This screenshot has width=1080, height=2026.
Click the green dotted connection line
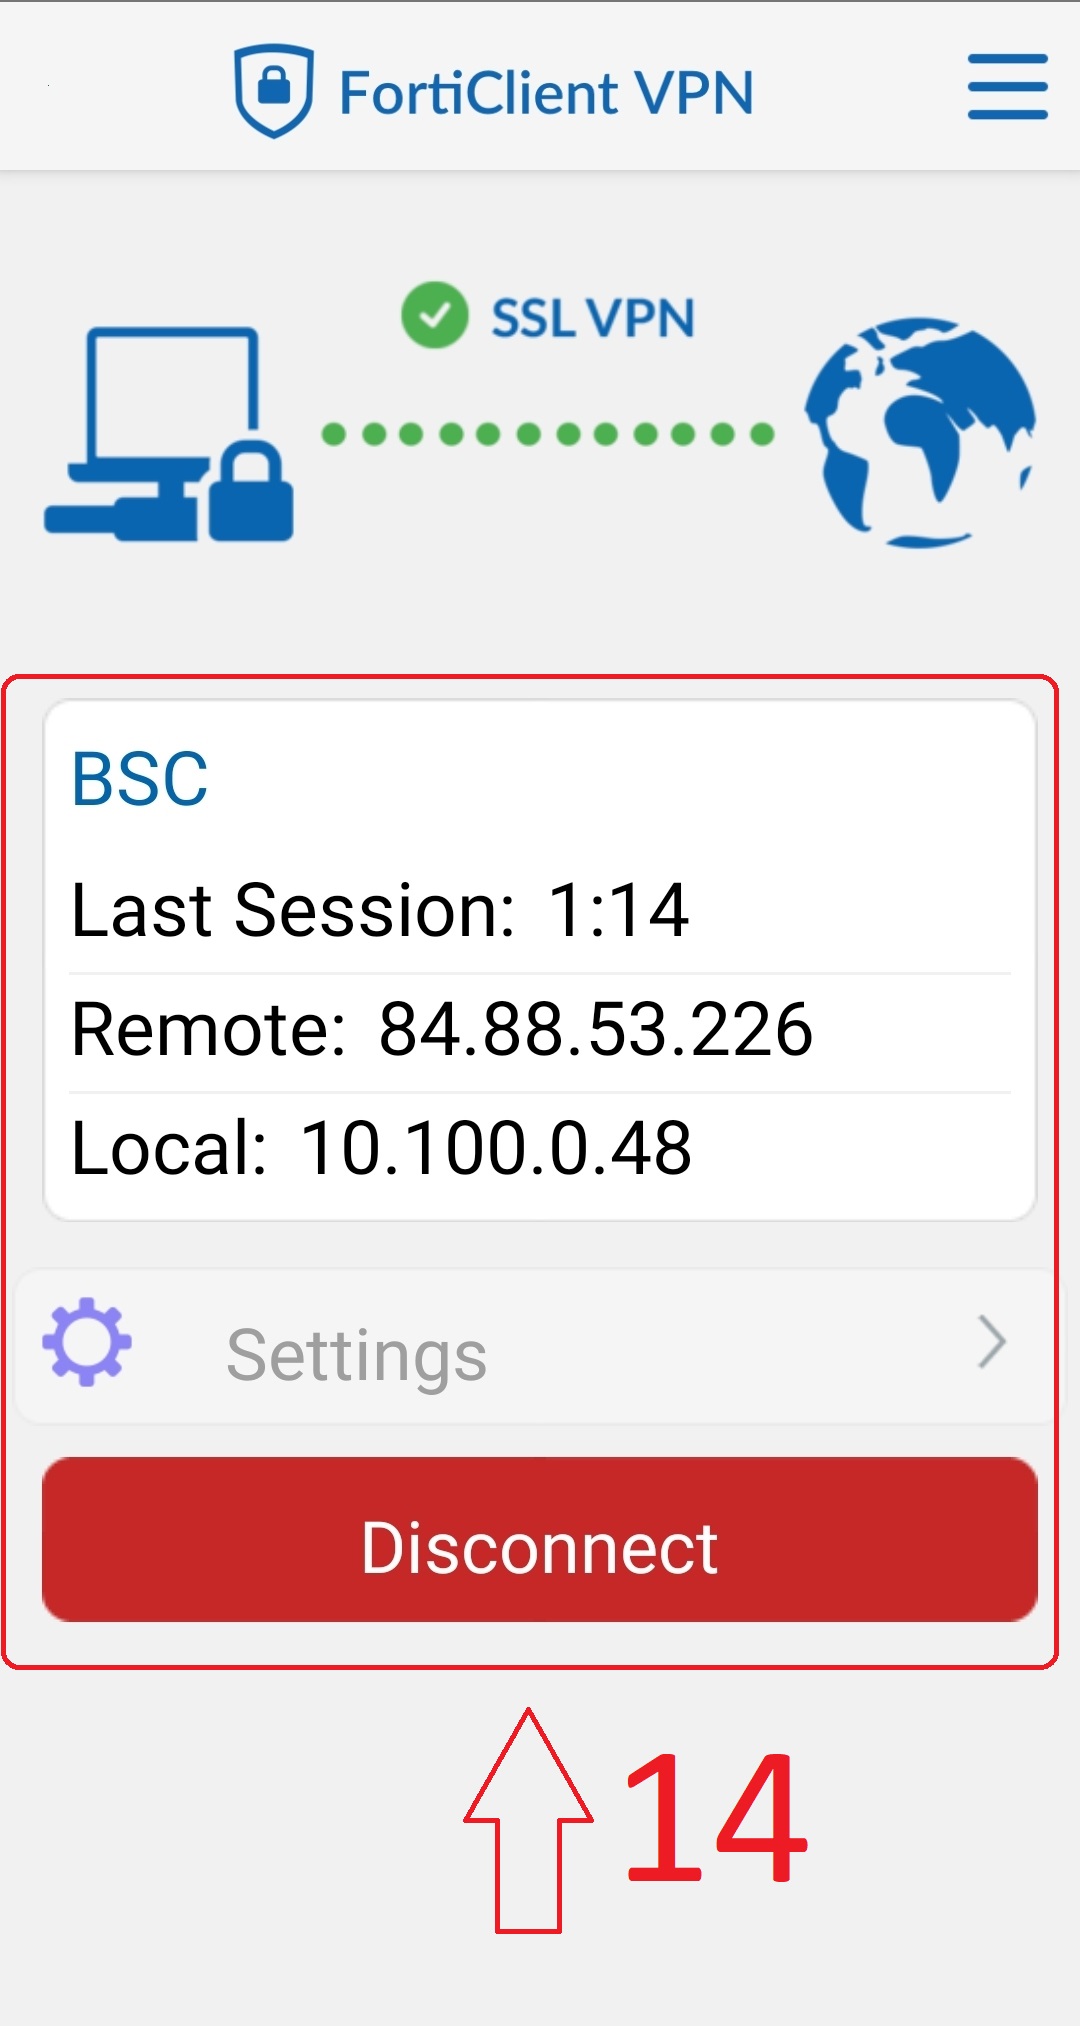coord(547,434)
